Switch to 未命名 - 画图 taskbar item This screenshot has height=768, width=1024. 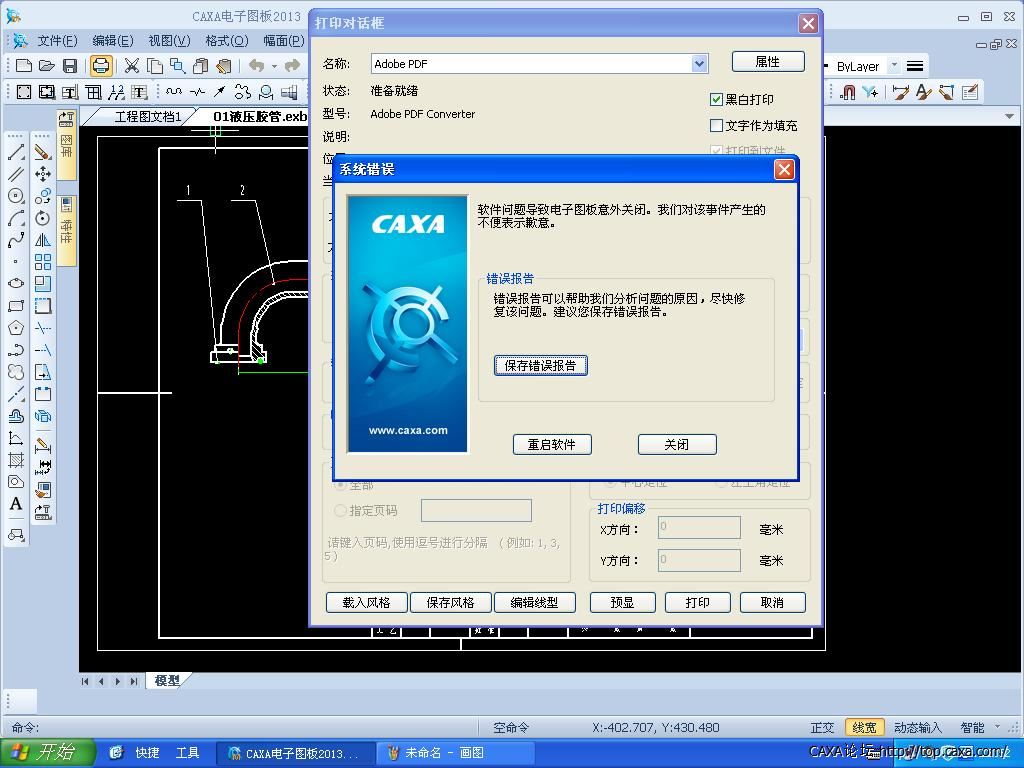[x=455, y=753]
